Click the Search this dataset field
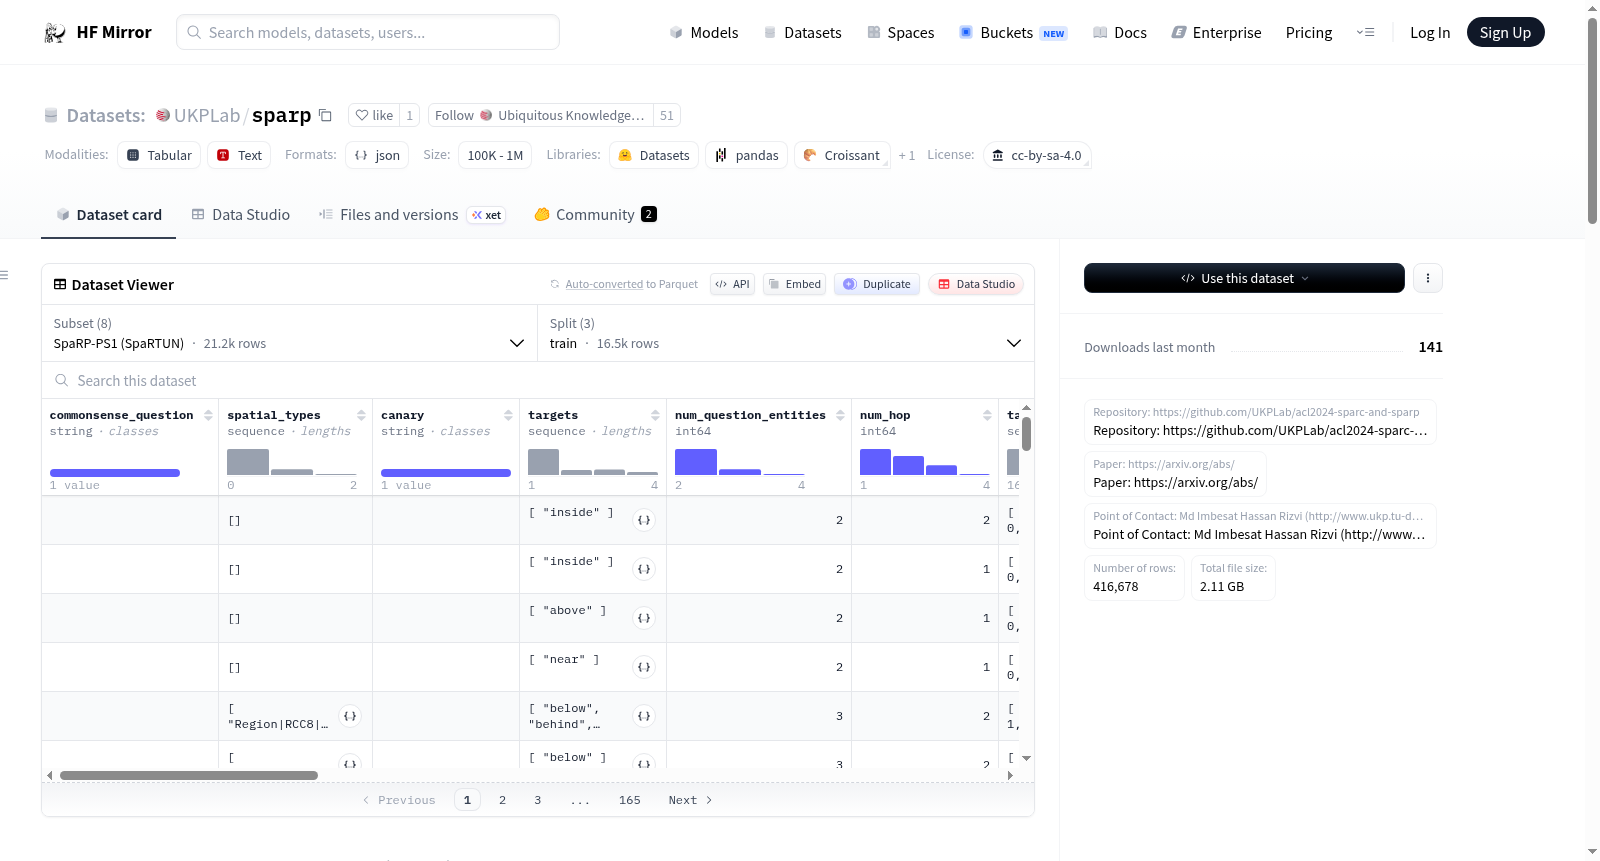This screenshot has height=861, width=1600. point(538,380)
